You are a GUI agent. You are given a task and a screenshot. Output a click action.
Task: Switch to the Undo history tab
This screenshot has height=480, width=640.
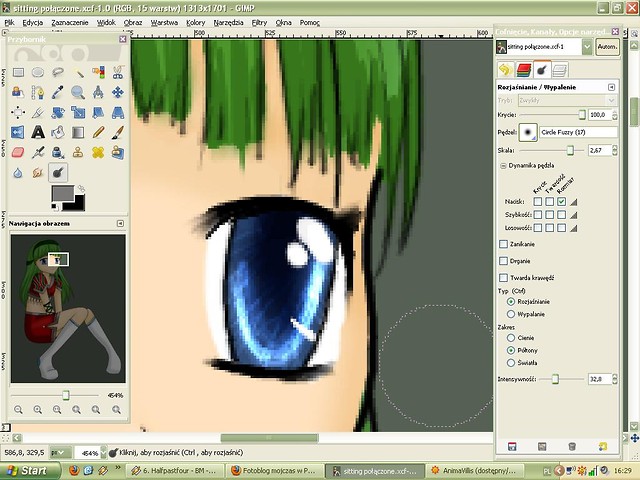coord(505,70)
